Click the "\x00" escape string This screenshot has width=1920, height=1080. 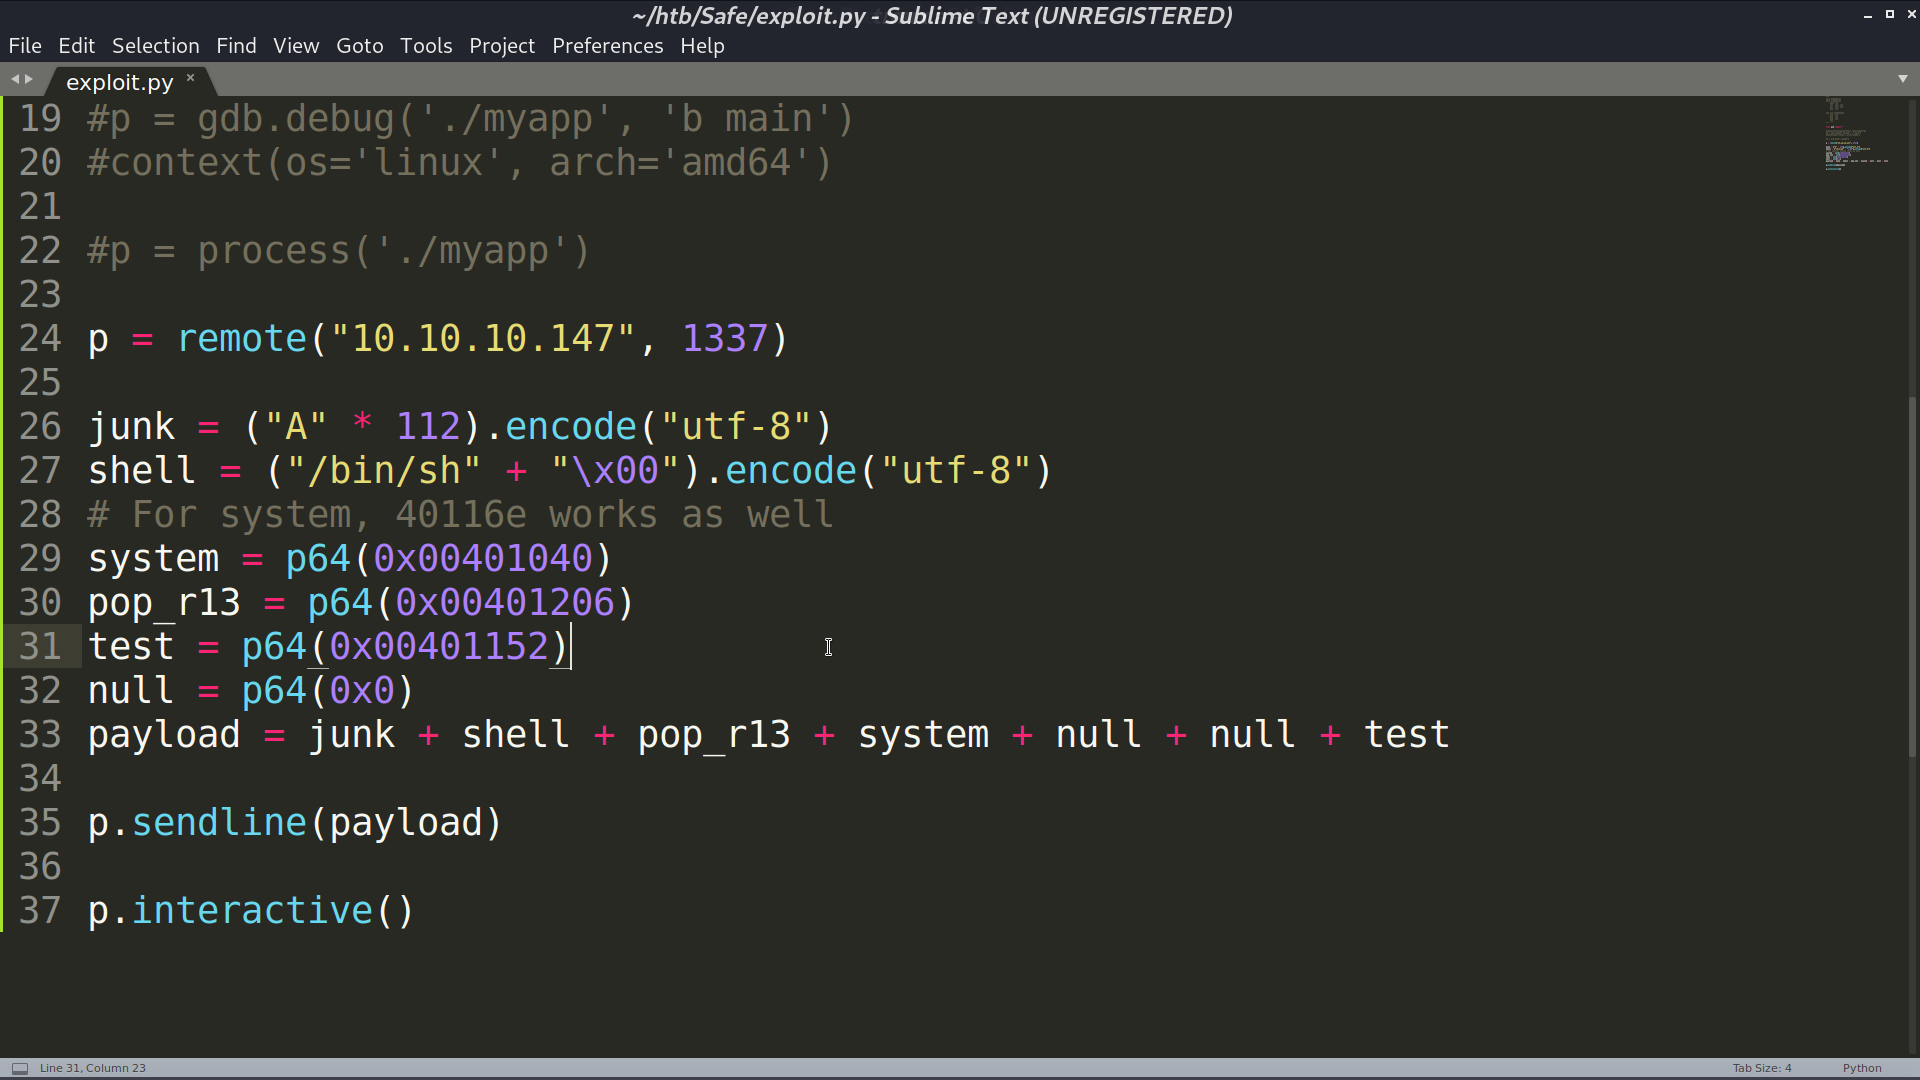(x=616, y=471)
